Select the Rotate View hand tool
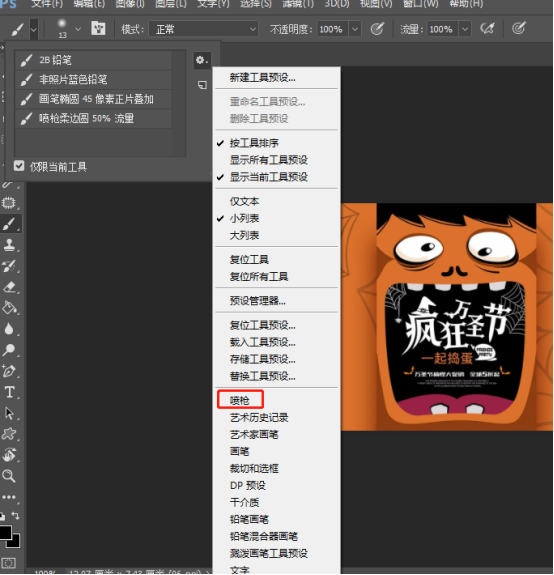This screenshot has width=554, height=575. 10,455
